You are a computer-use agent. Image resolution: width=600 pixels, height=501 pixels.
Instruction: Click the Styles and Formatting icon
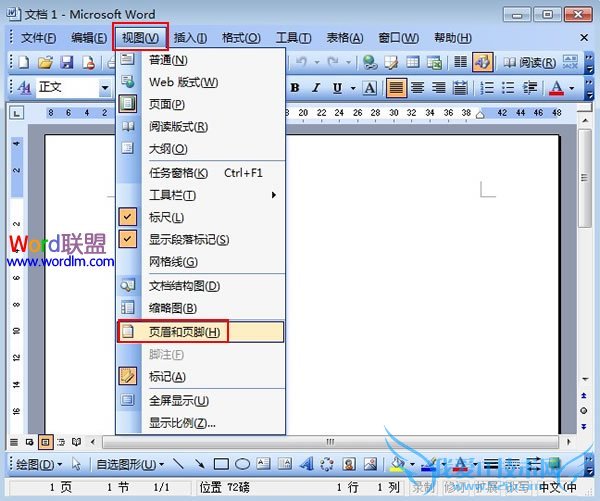click(x=24, y=88)
